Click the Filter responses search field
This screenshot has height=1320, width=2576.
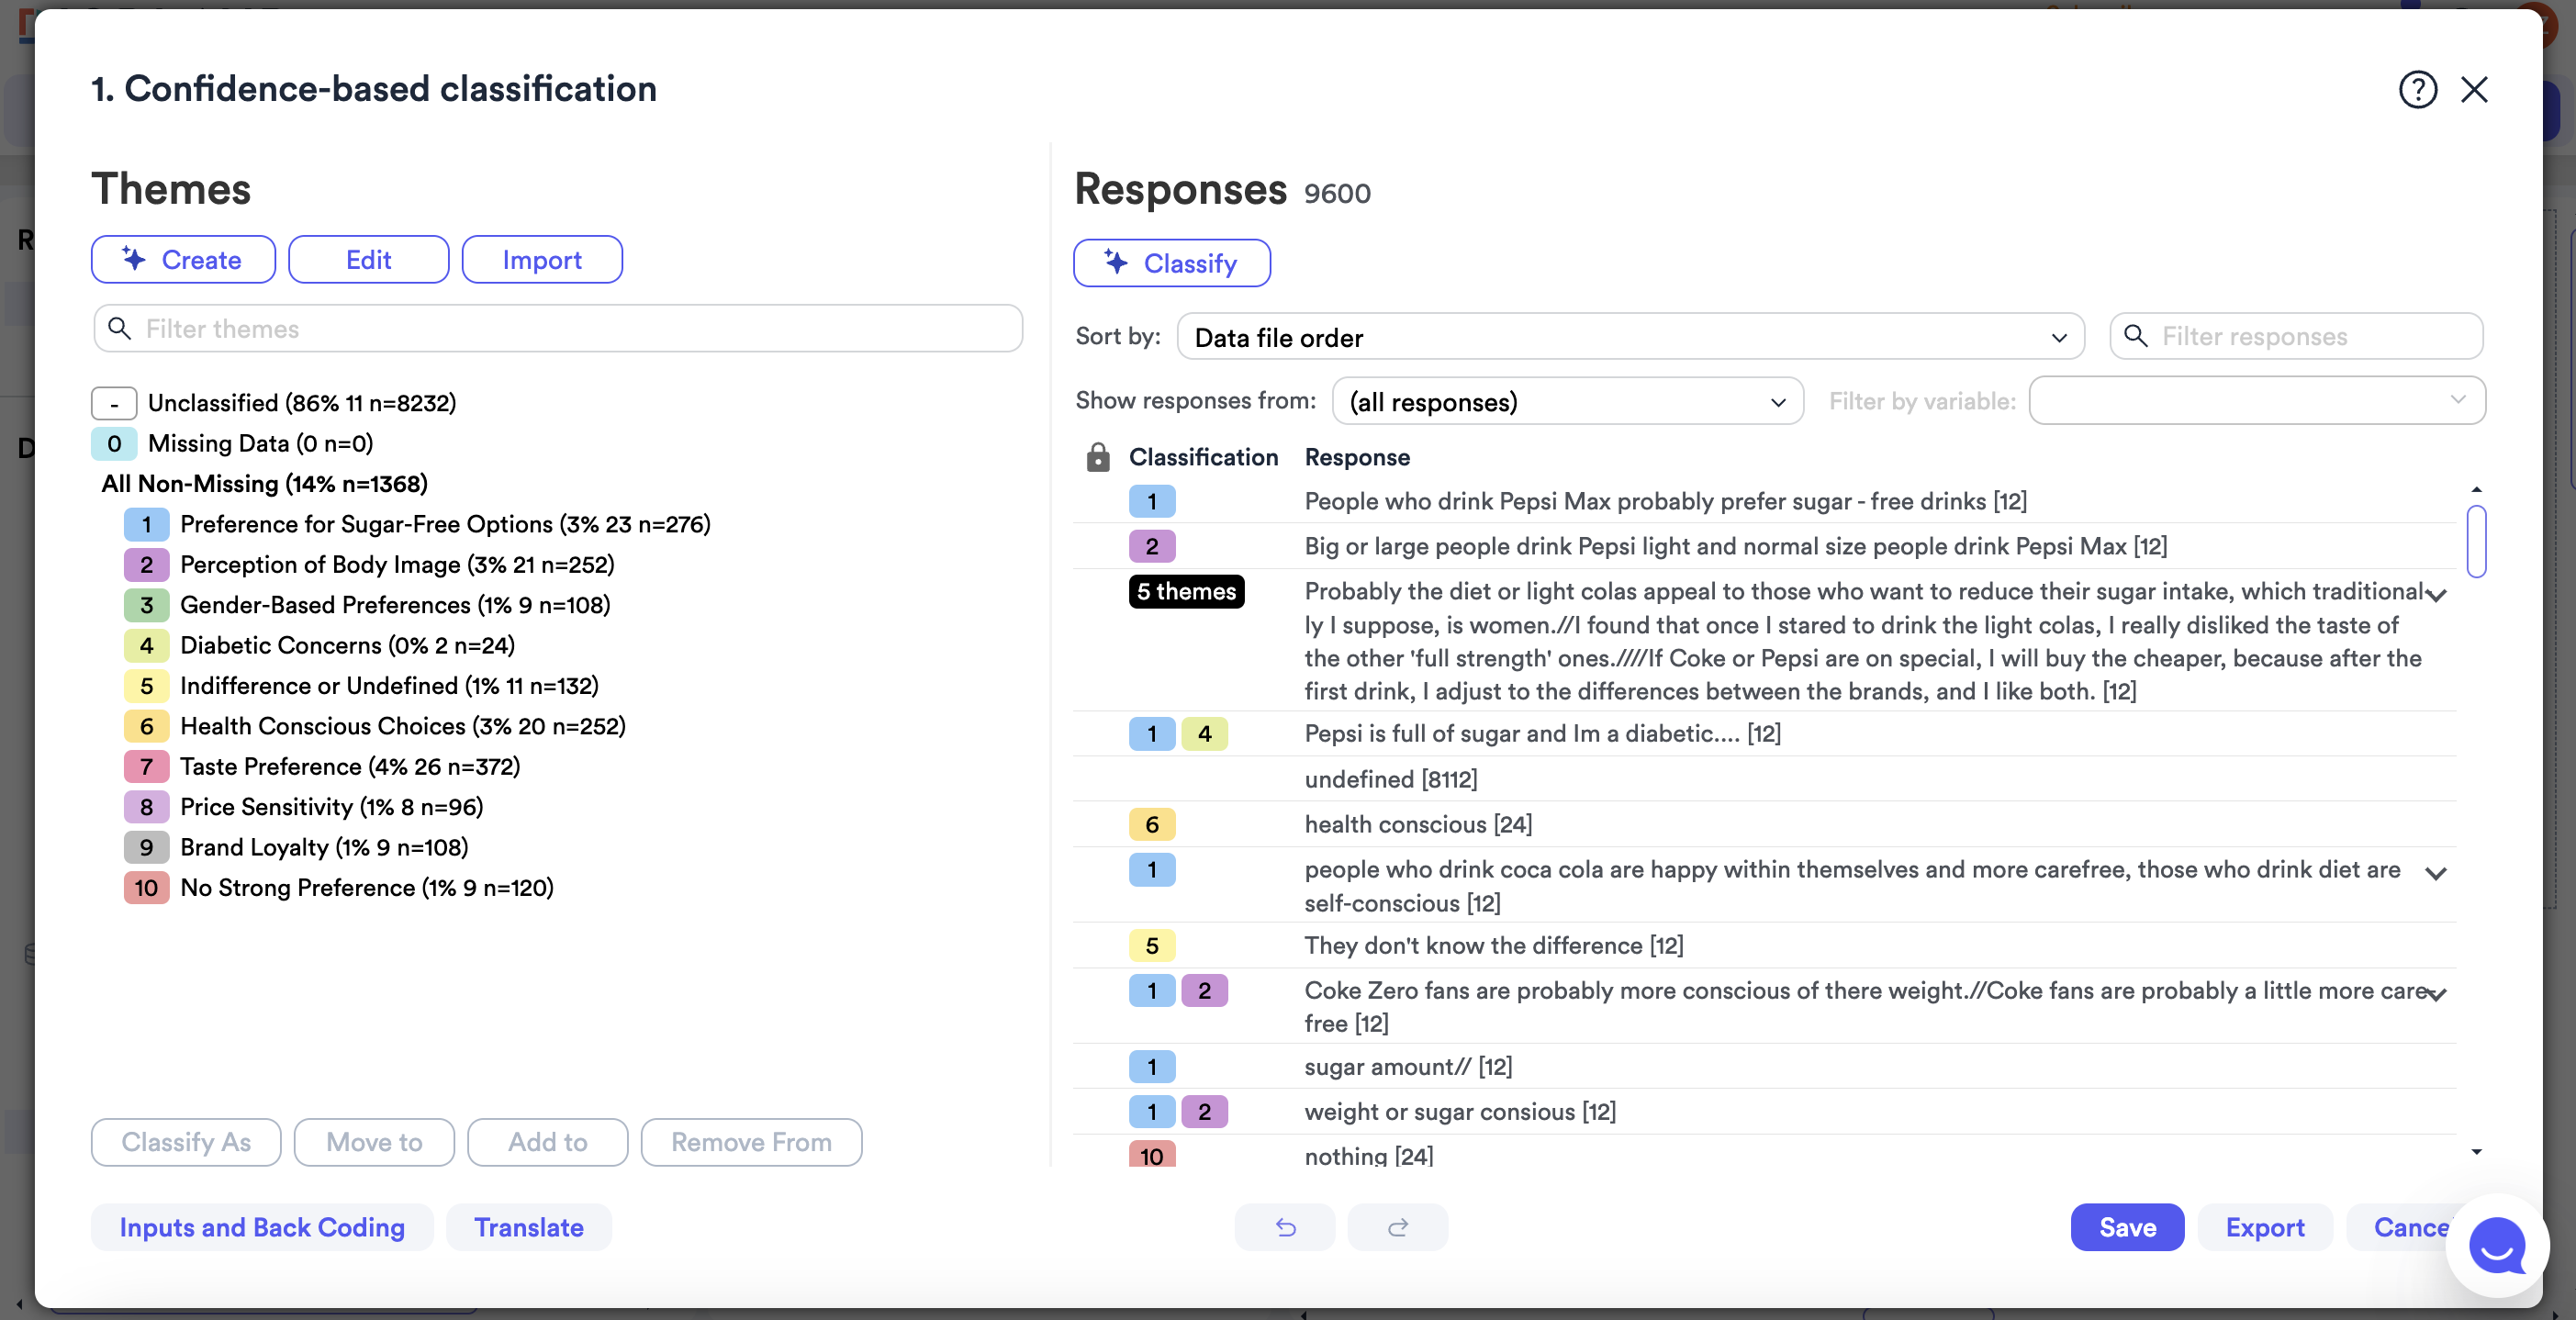click(x=2296, y=336)
